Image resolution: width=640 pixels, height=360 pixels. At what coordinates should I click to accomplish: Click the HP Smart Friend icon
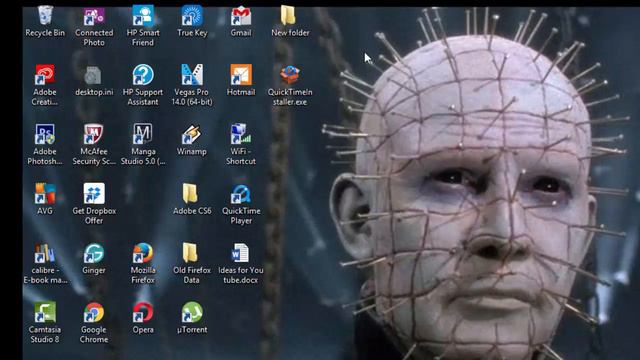143,16
